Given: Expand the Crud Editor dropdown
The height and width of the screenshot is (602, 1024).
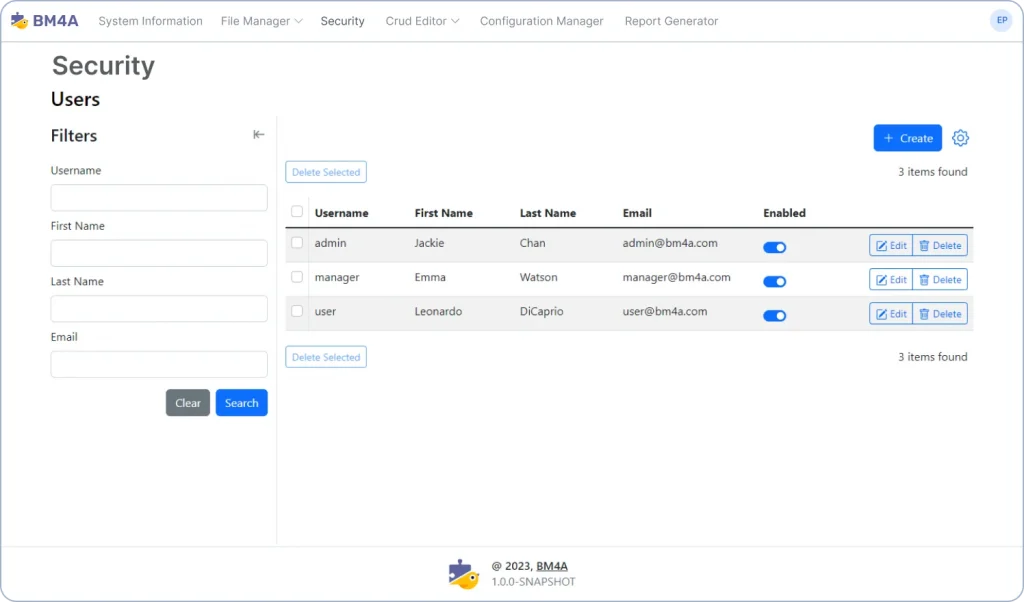Looking at the screenshot, I should tap(422, 21).
